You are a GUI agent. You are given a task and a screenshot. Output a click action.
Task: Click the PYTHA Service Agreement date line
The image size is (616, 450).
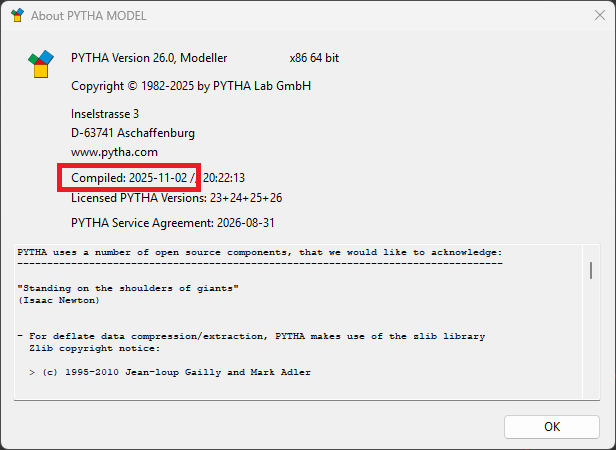173,222
